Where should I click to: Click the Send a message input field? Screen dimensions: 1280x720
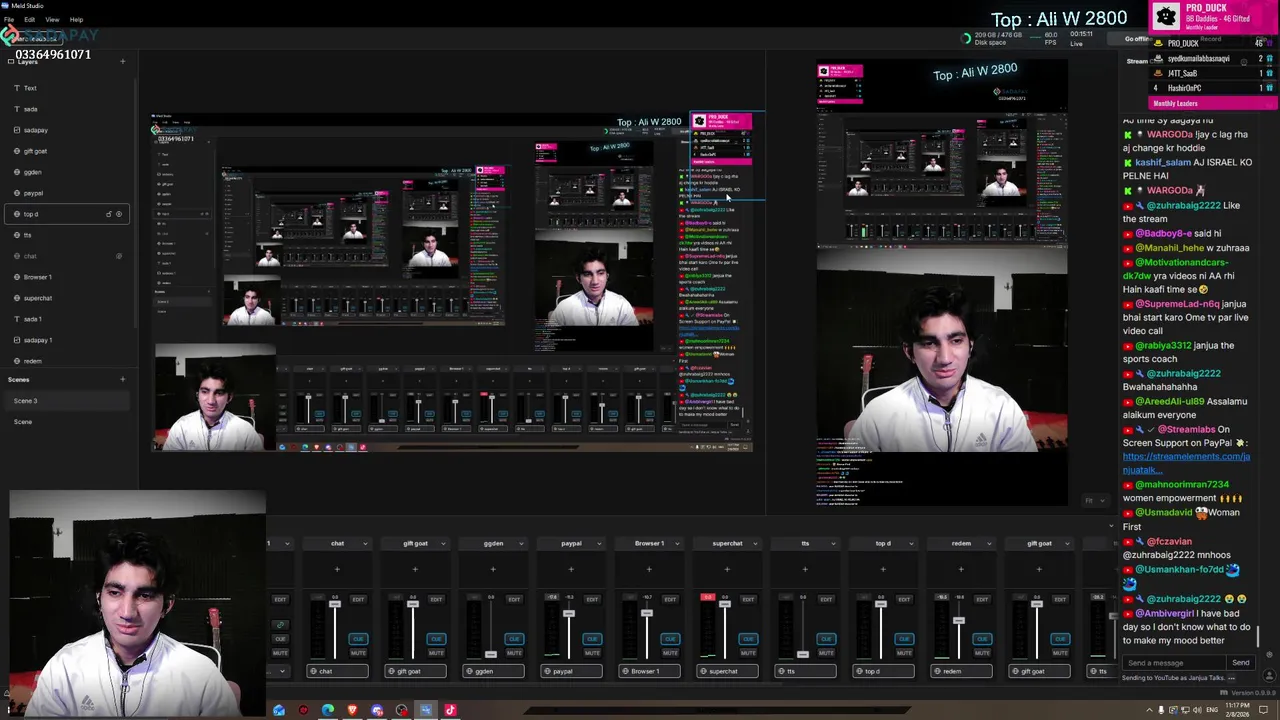(x=1175, y=662)
